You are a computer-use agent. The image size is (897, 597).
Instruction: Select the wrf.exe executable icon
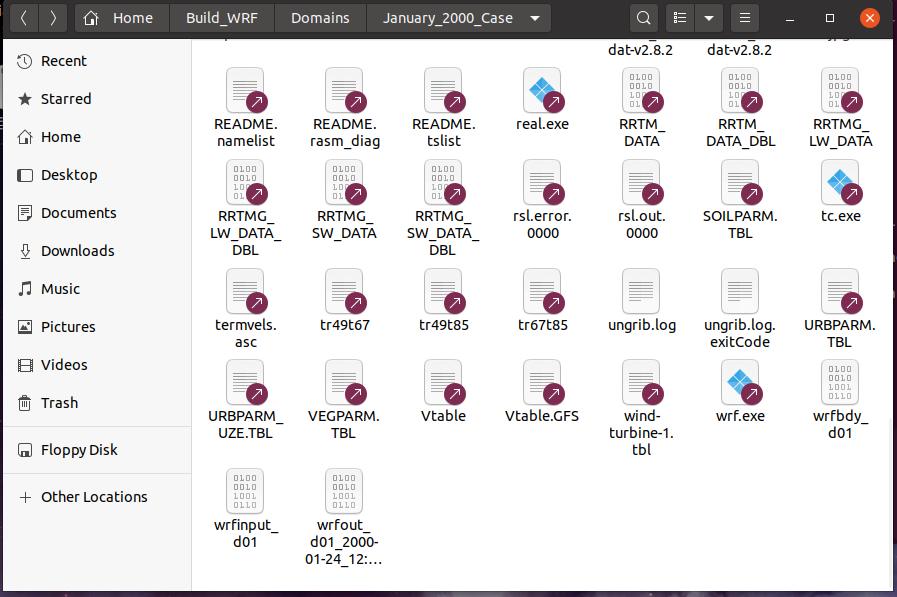[740, 382]
